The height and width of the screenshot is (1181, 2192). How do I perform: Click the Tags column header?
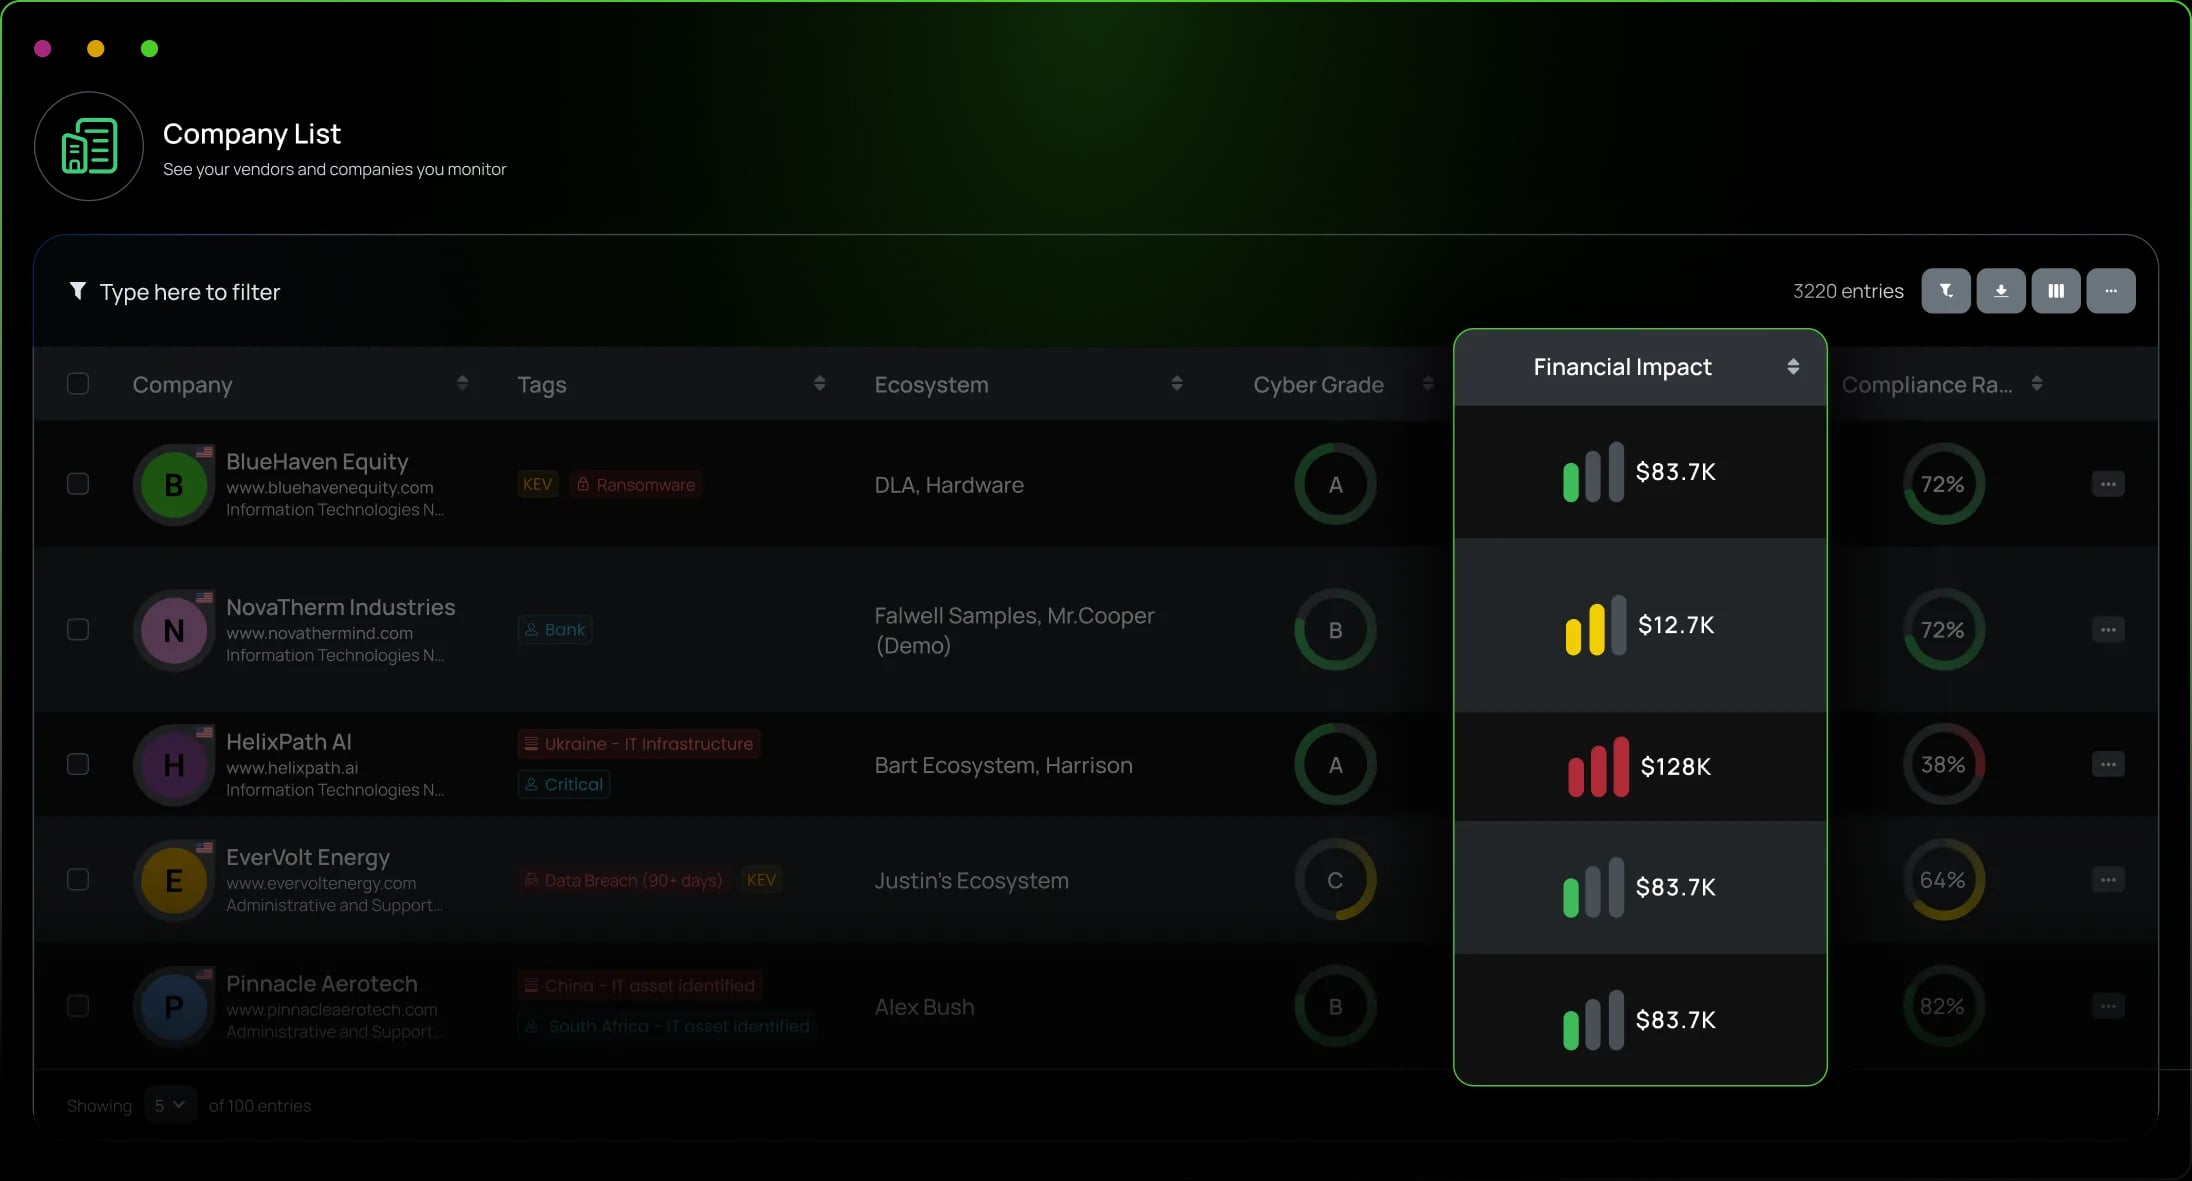tap(541, 385)
